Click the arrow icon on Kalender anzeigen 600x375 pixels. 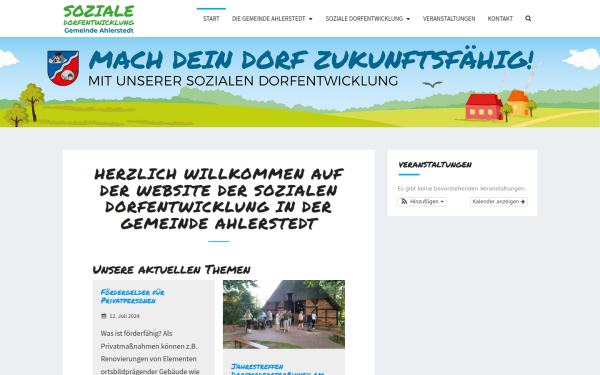pos(523,202)
